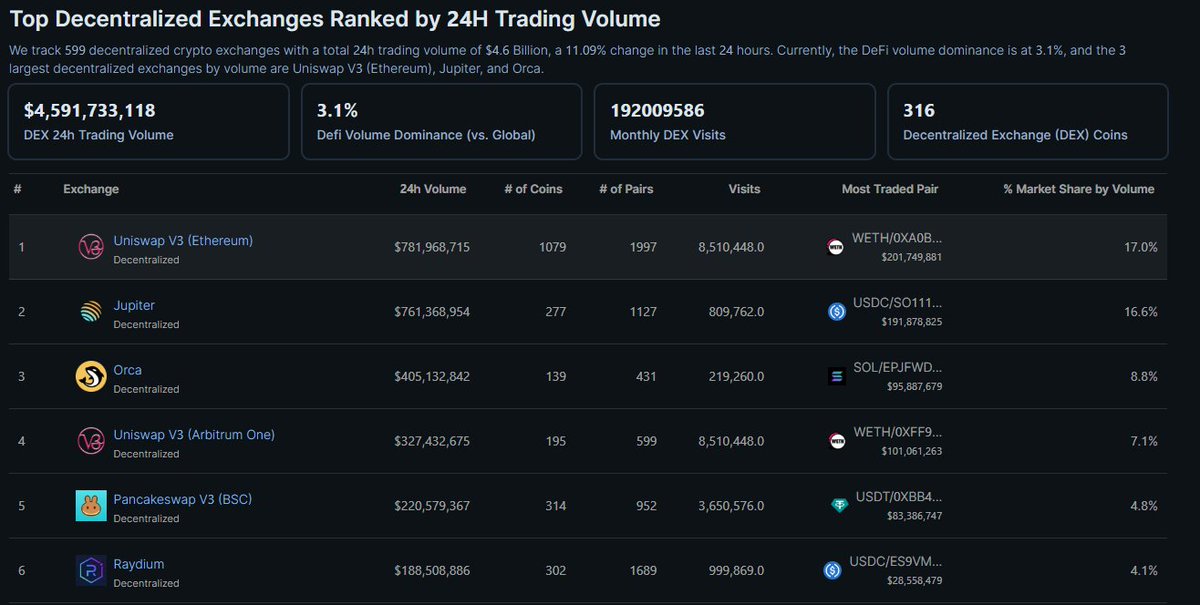Click the Decentralized Exchange (DEX) Coins card
This screenshot has height=605, width=1200.
(1028, 121)
